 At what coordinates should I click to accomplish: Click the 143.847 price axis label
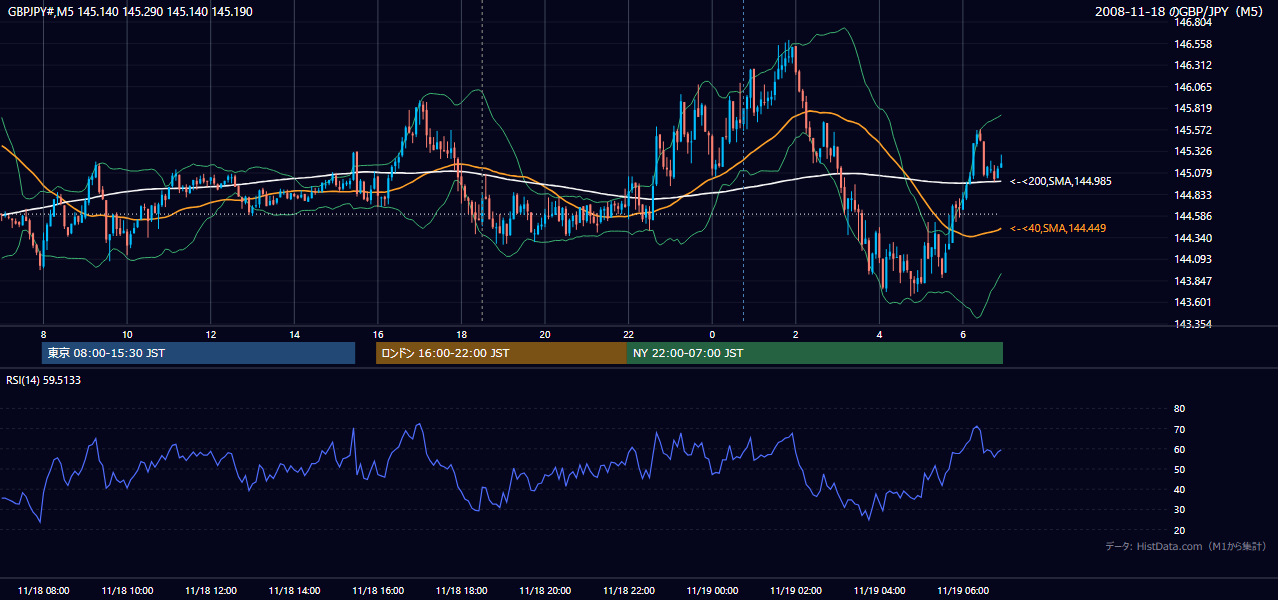click(x=1193, y=281)
